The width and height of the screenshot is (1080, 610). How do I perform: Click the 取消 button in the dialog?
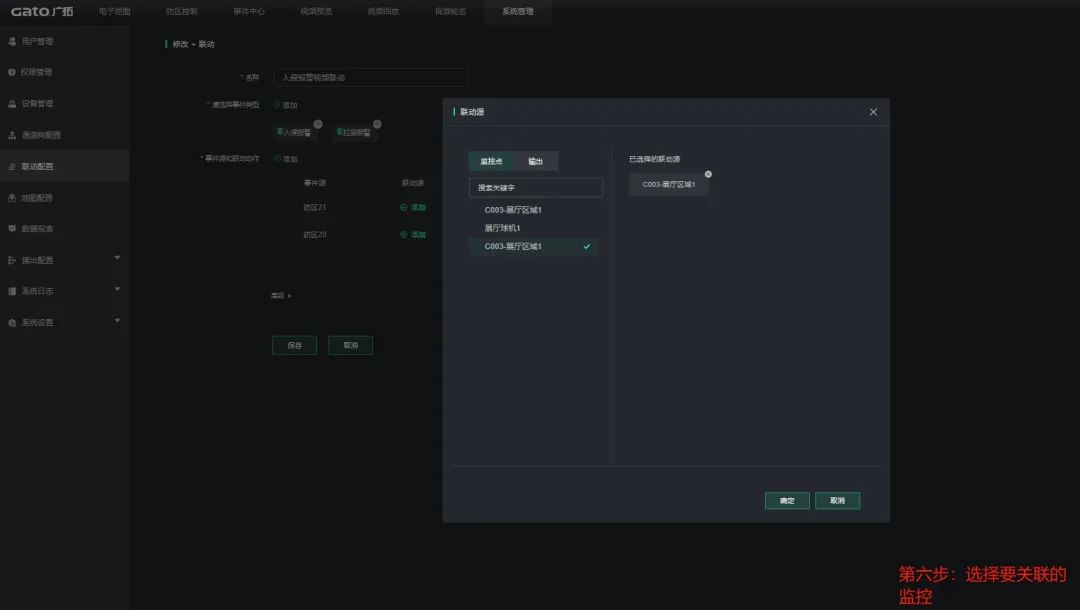837,501
